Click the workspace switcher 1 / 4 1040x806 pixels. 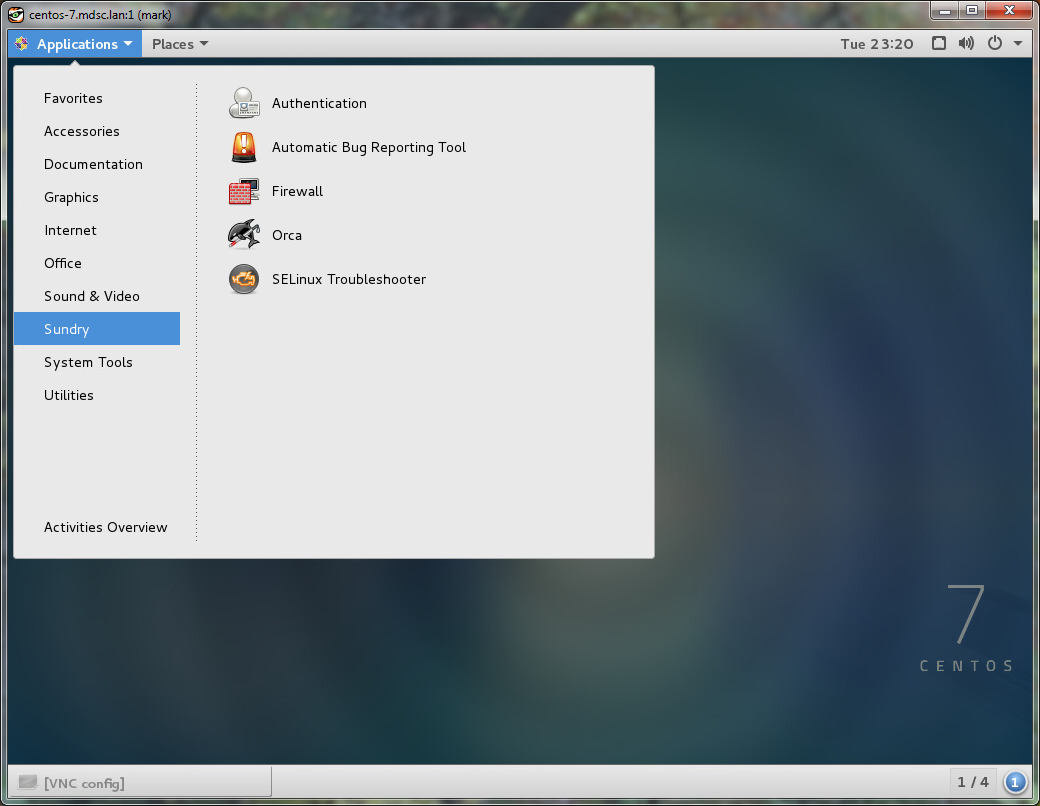click(x=972, y=782)
